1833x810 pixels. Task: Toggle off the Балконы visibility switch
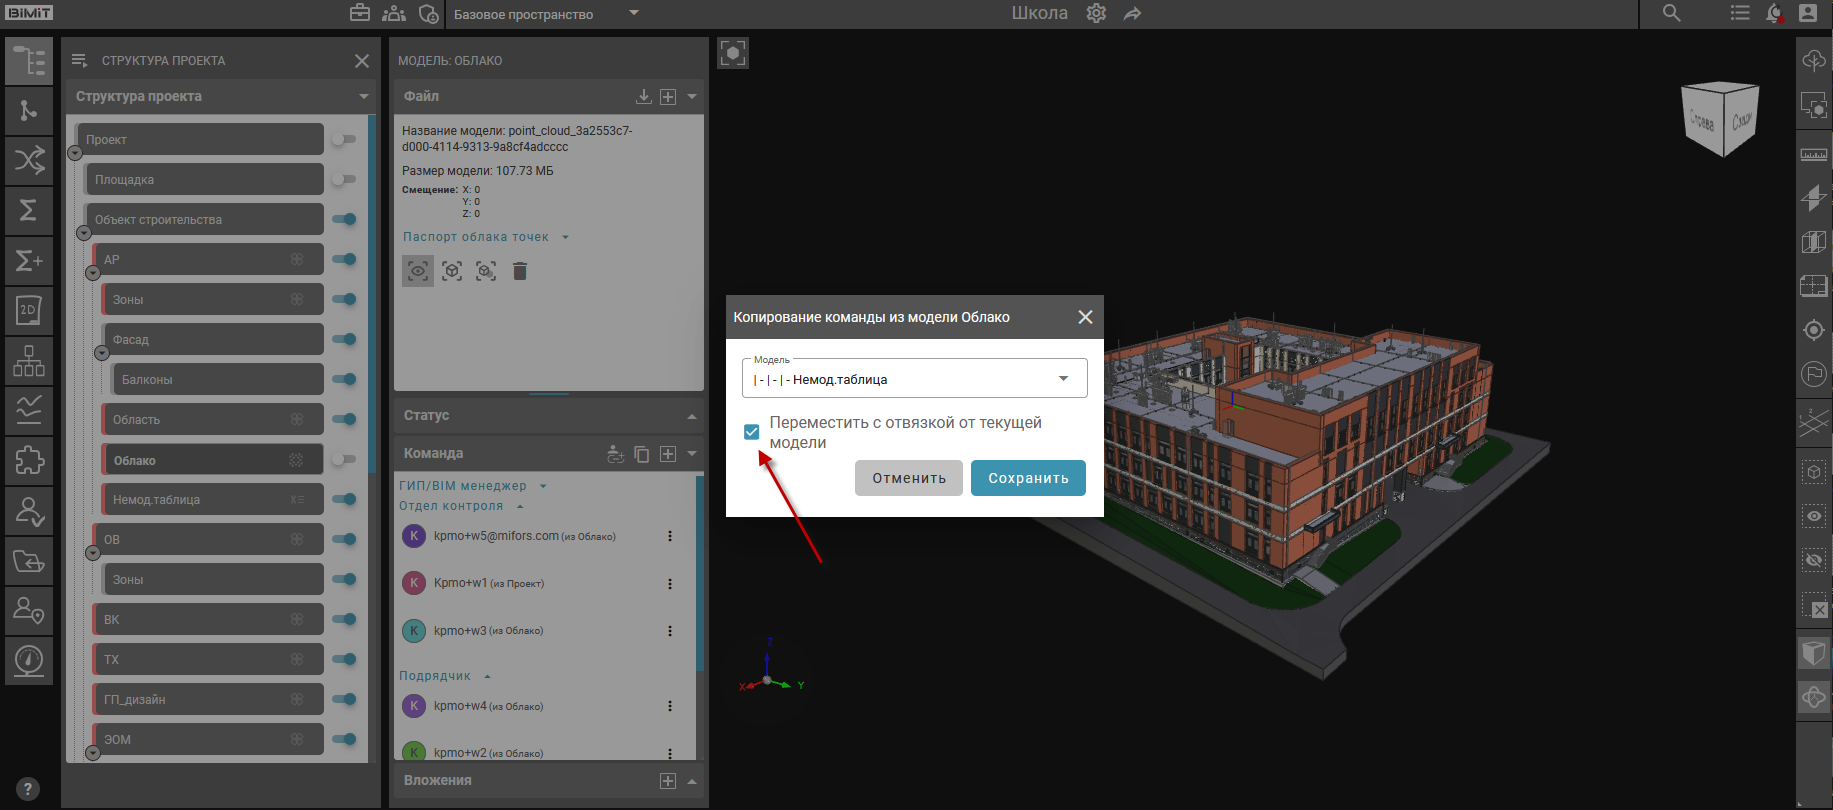(344, 380)
